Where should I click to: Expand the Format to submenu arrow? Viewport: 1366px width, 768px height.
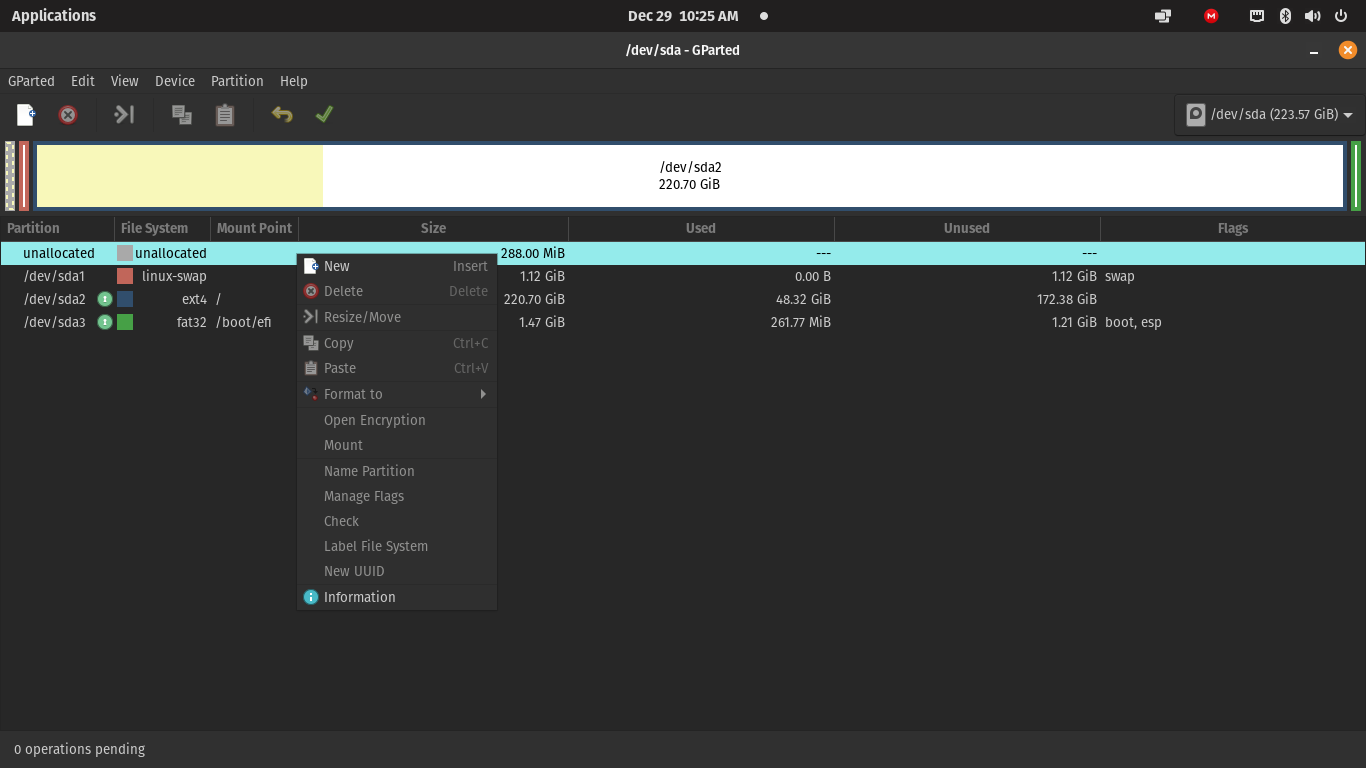coord(483,394)
